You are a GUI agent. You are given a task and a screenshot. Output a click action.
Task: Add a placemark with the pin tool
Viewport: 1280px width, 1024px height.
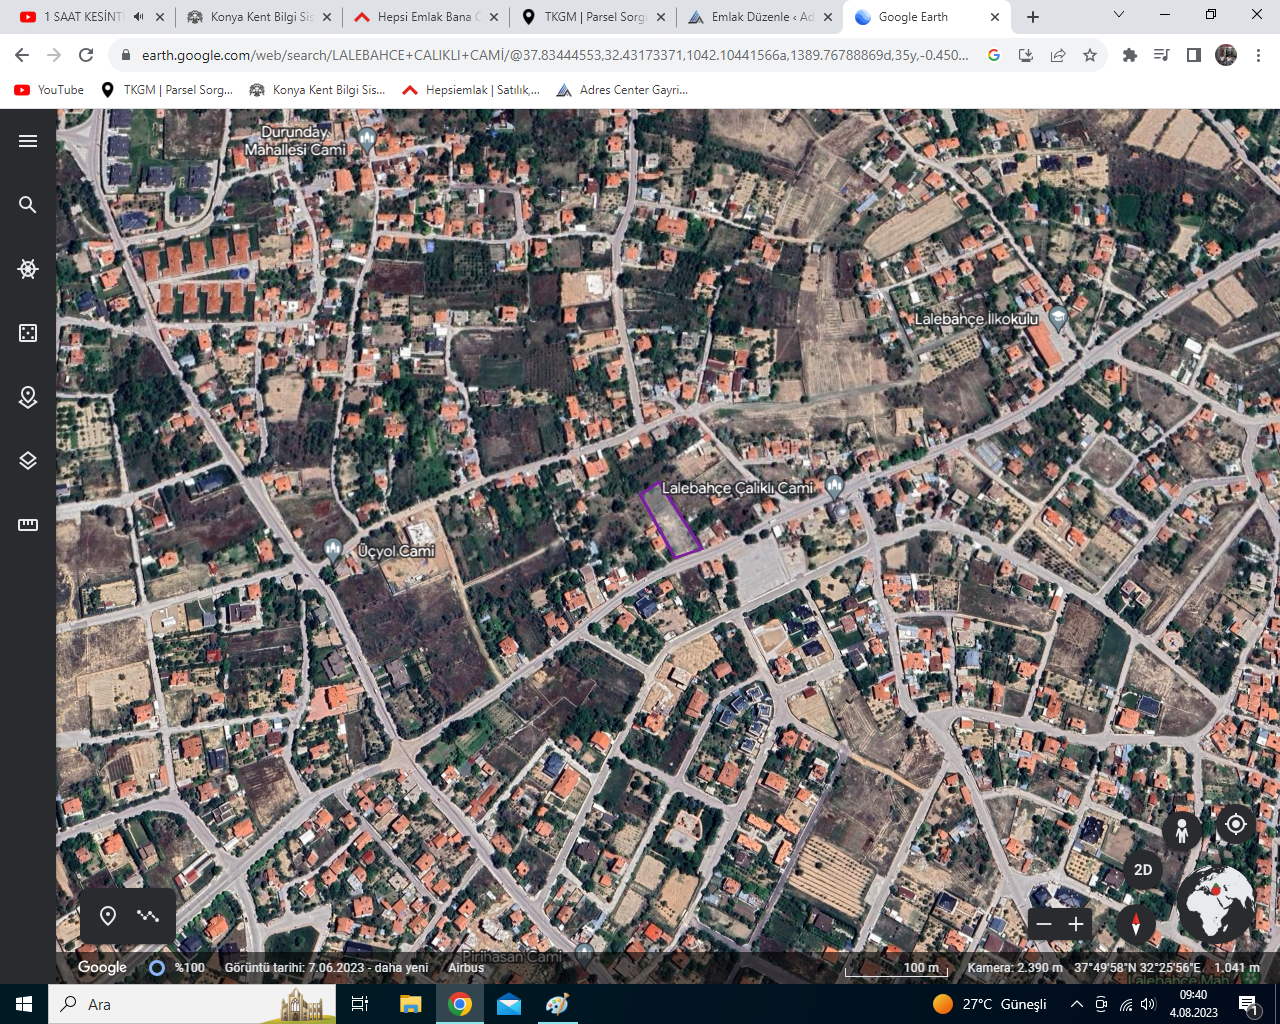click(x=108, y=916)
